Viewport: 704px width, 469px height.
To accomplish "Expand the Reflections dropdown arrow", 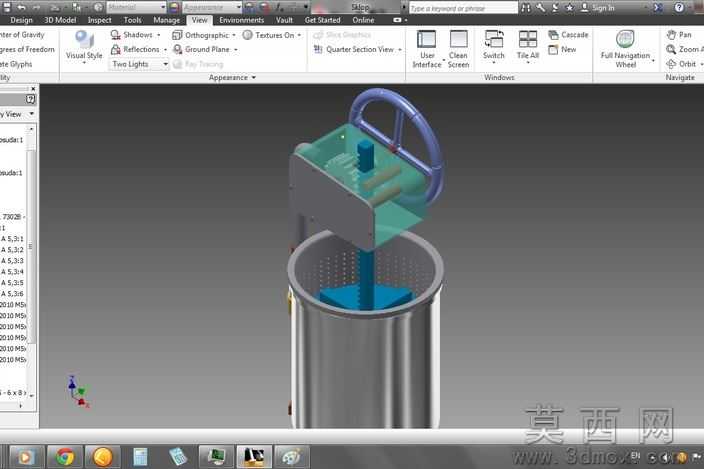I will 165,50.
